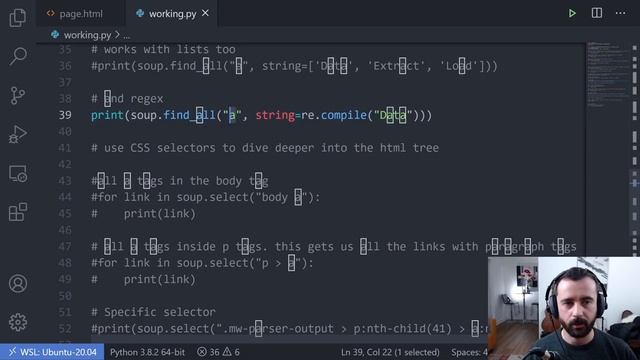Click the code minimap overview
The image size is (640, 360).
(x=608, y=76)
